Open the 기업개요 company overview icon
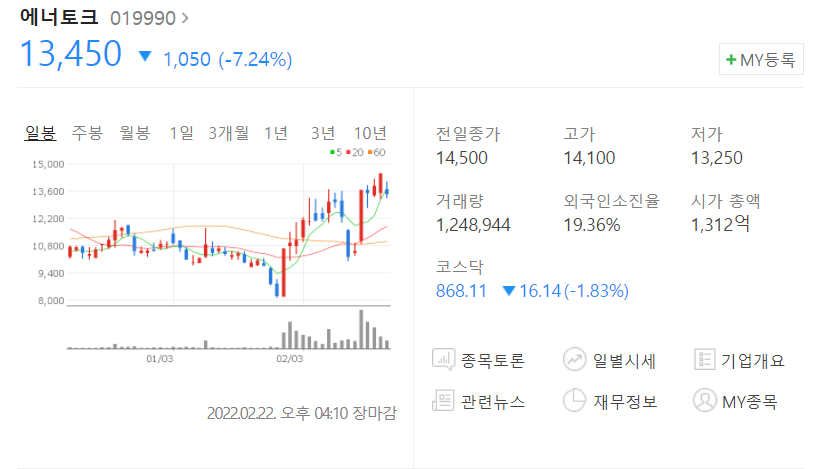 click(x=704, y=359)
